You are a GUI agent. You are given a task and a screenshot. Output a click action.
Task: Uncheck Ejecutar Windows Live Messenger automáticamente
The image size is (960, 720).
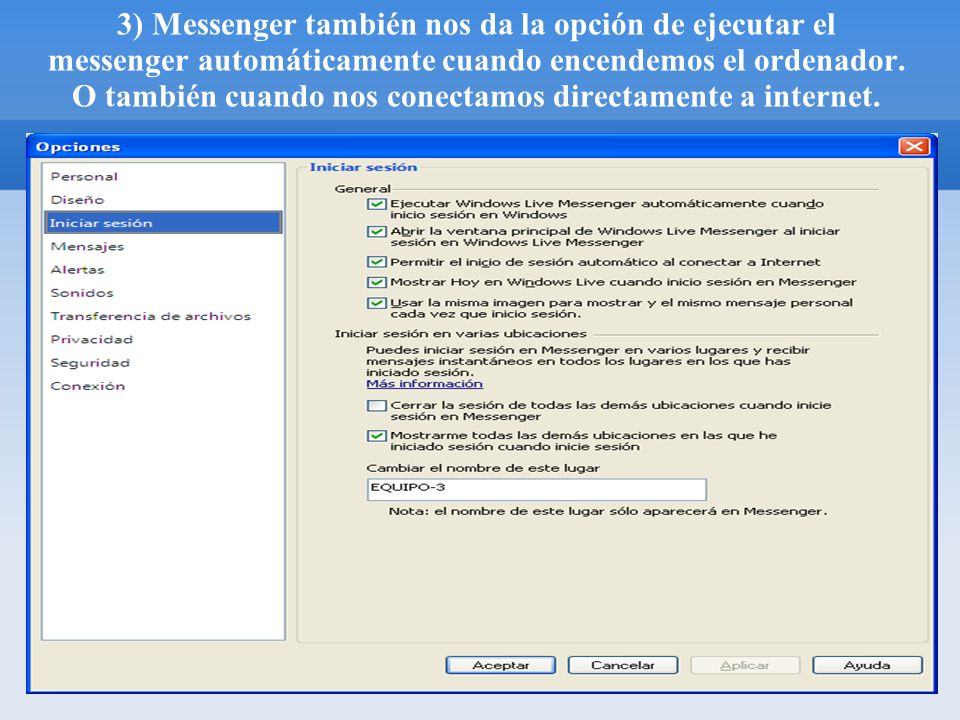[x=376, y=204]
